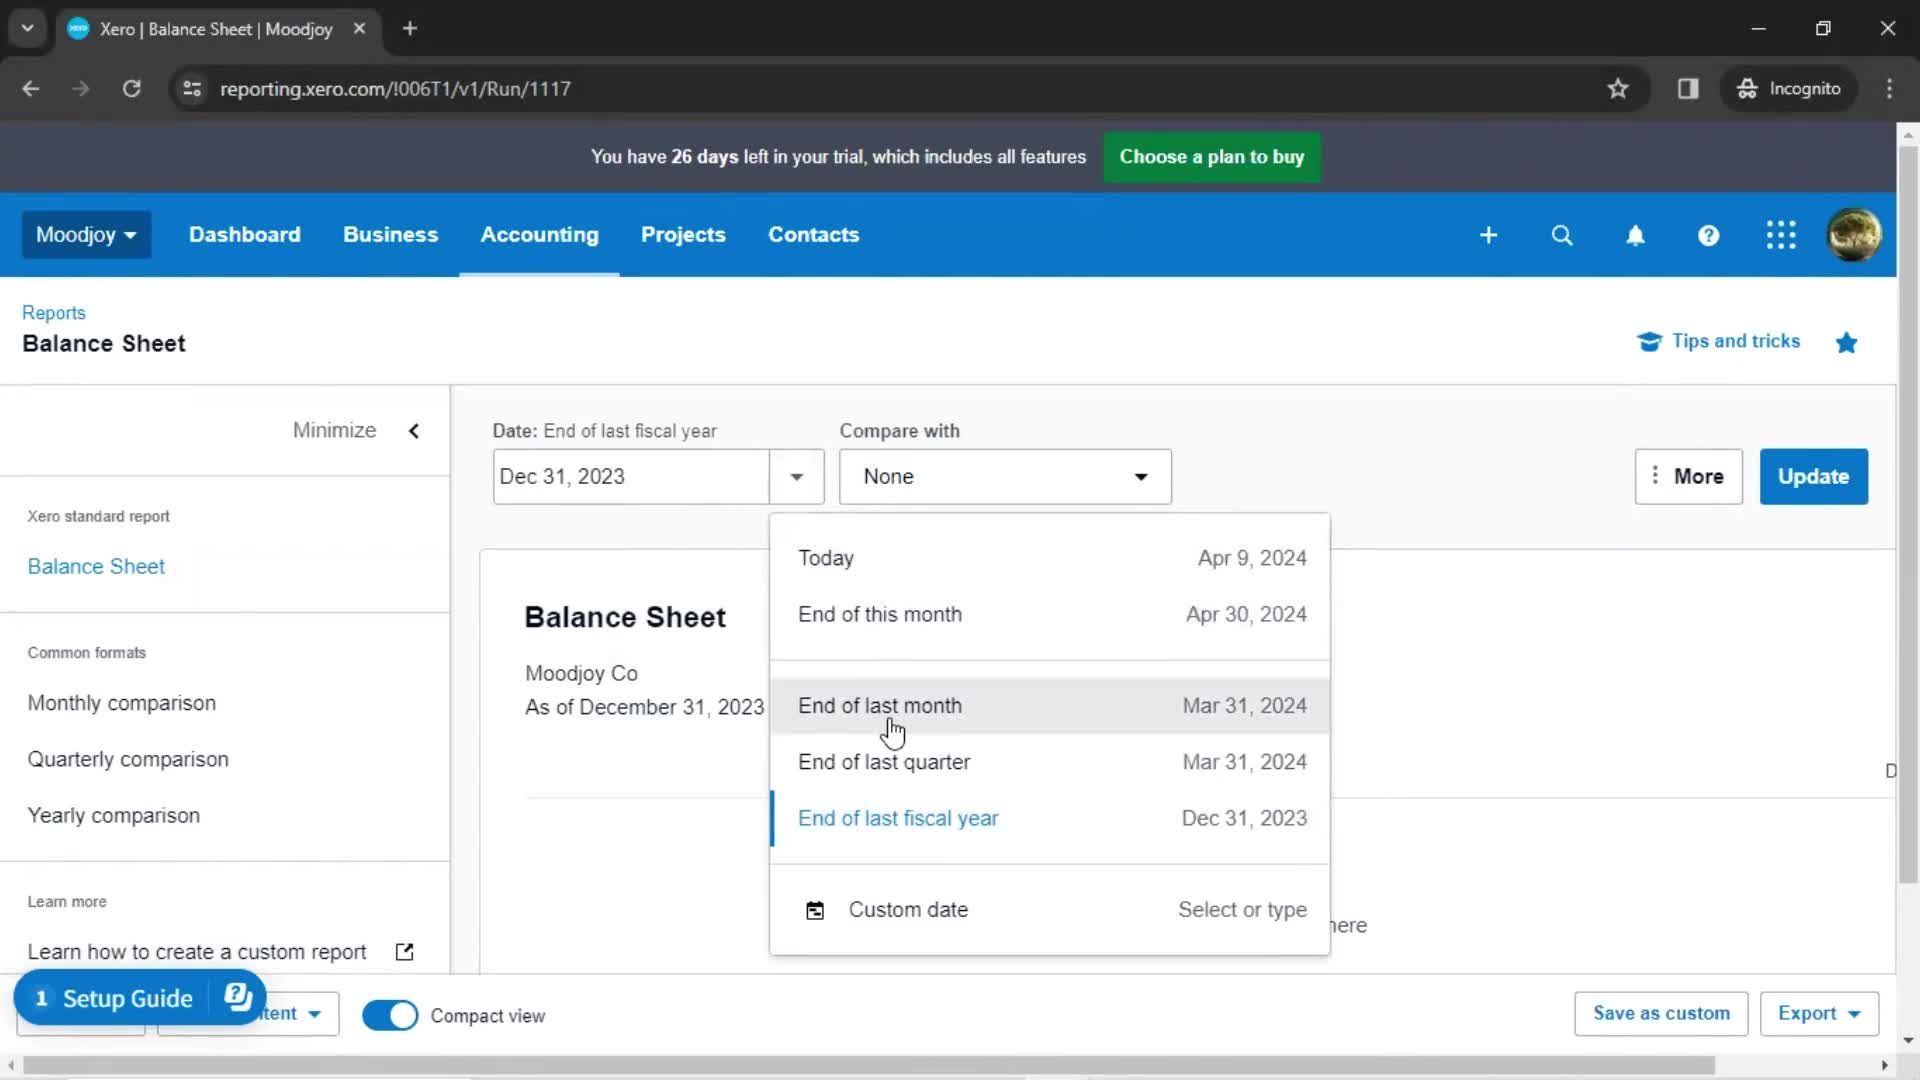
Task: Select Quarterly comparison format
Action: tap(128, 759)
